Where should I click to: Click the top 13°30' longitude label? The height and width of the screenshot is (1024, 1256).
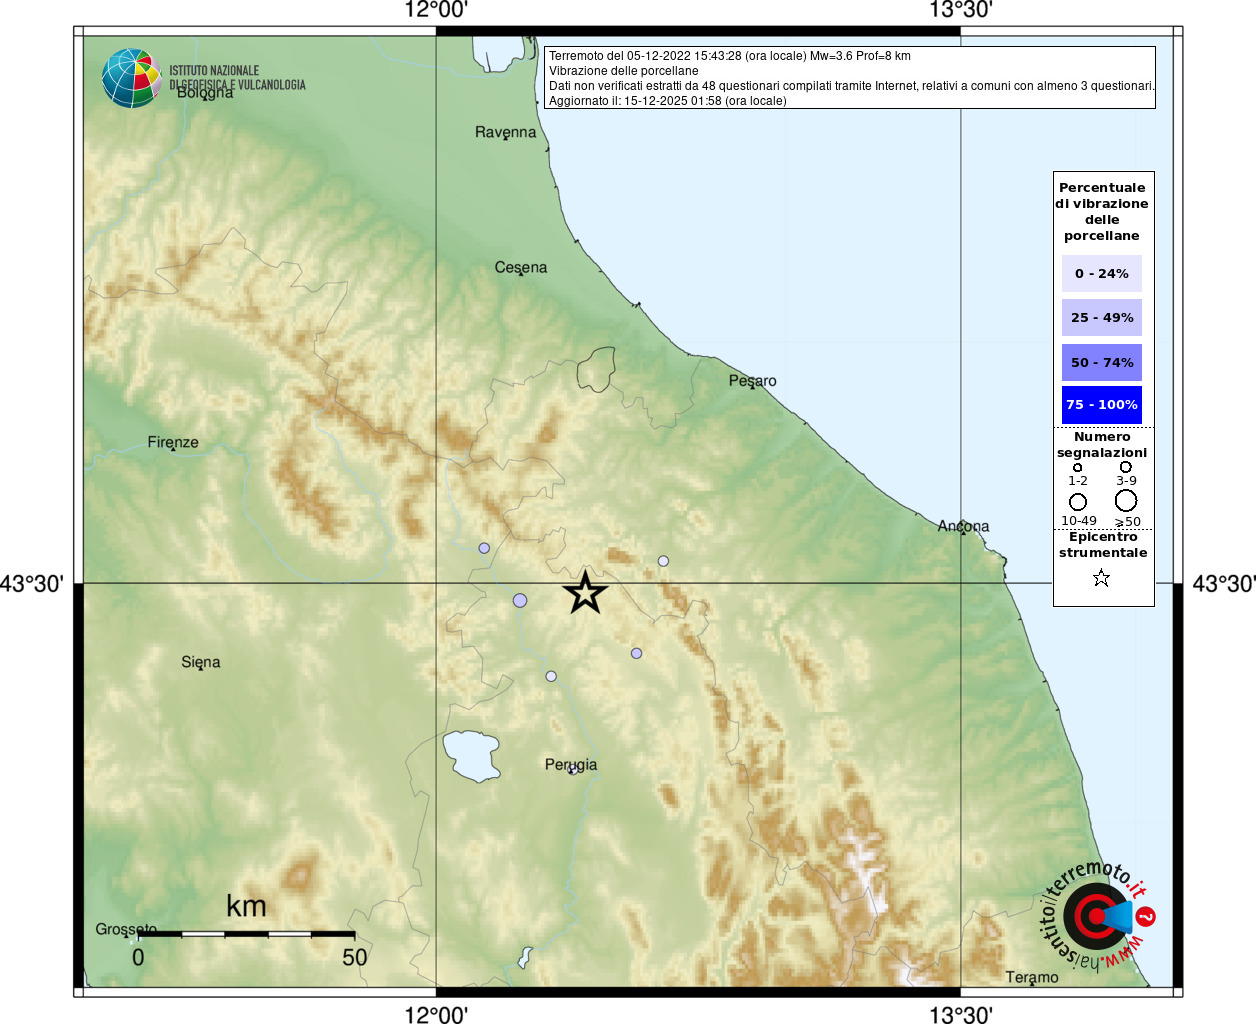click(961, 11)
